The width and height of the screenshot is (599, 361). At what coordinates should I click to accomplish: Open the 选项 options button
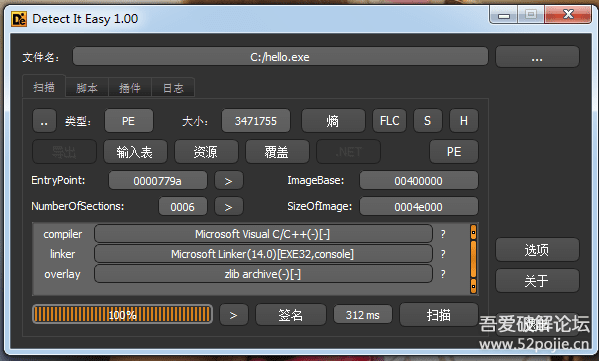[537, 250]
